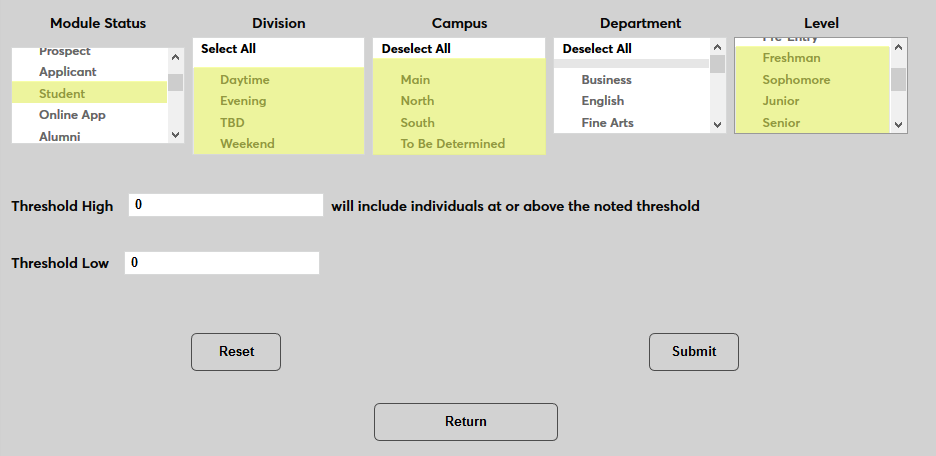Click the Return button
Viewport: 936px width, 456px height.
click(465, 422)
